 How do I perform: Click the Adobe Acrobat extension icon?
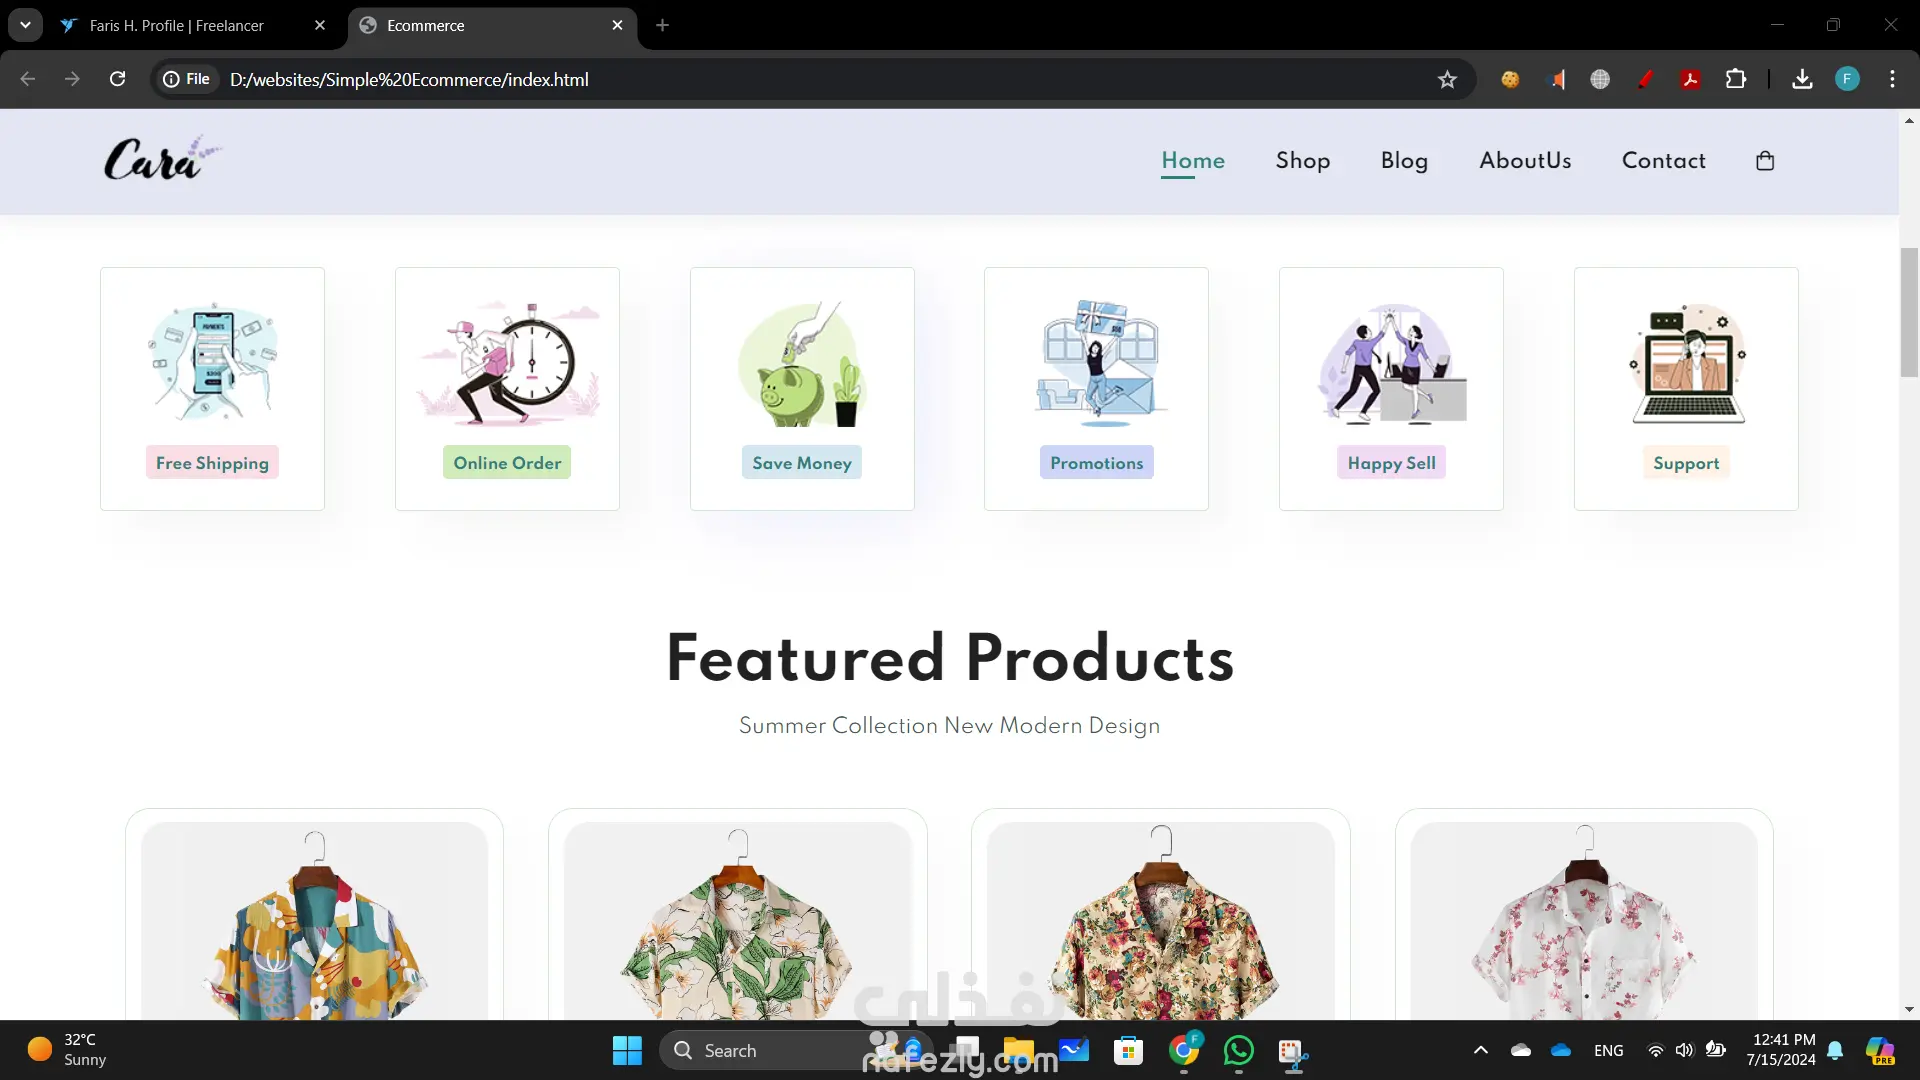pyautogui.click(x=1690, y=79)
